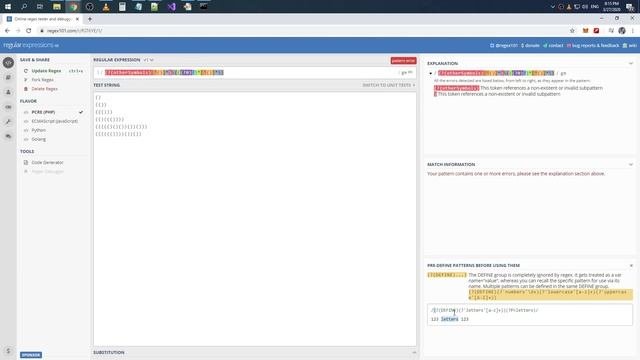This screenshot has width=640, height=360.
Task: Click the red pattern error badge
Action: (403, 61)
